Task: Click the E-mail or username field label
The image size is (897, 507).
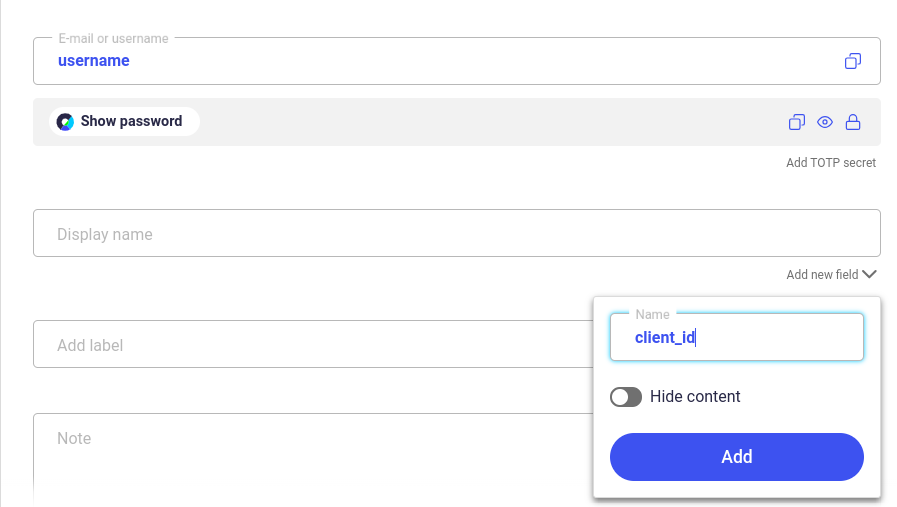Action: pos(113,38)
